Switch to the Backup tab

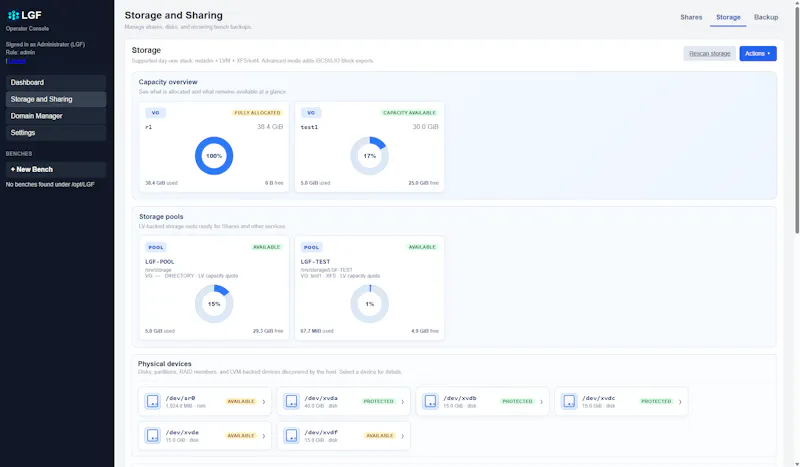[766, 17]
